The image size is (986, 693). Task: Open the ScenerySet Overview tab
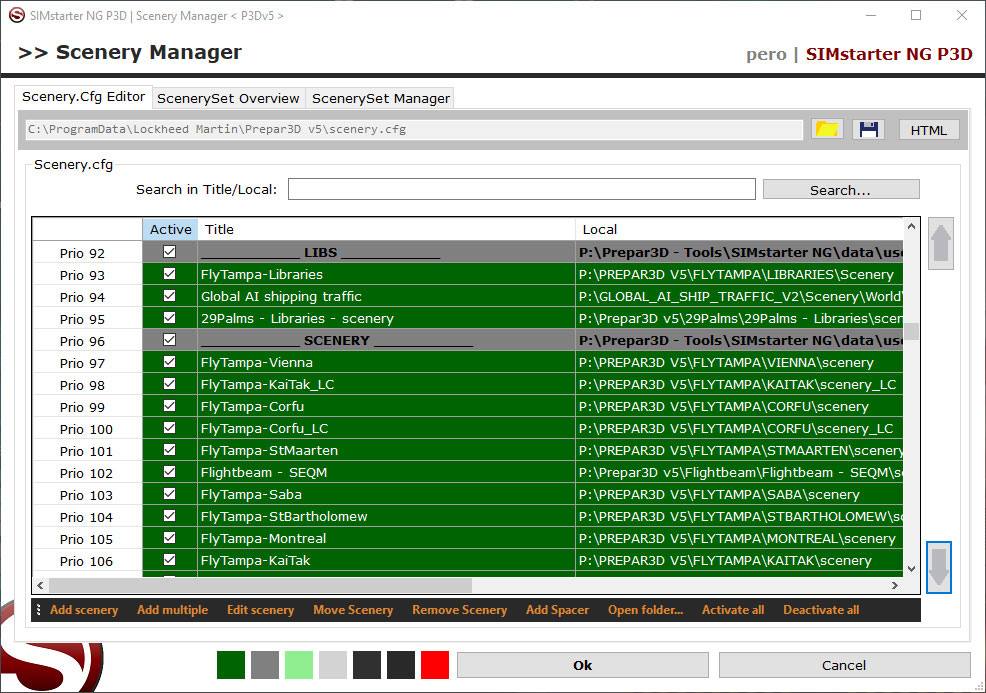(228, 99)
